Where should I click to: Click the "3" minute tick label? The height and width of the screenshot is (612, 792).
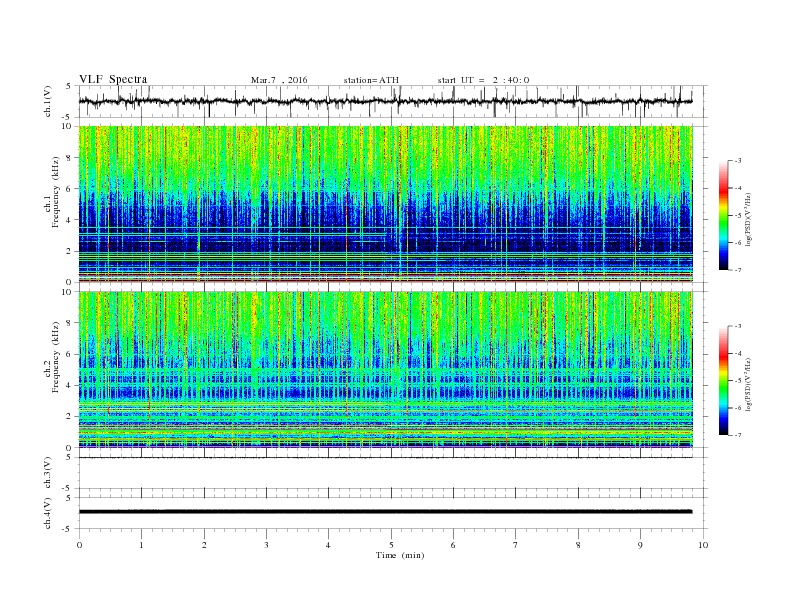[266, 545]
